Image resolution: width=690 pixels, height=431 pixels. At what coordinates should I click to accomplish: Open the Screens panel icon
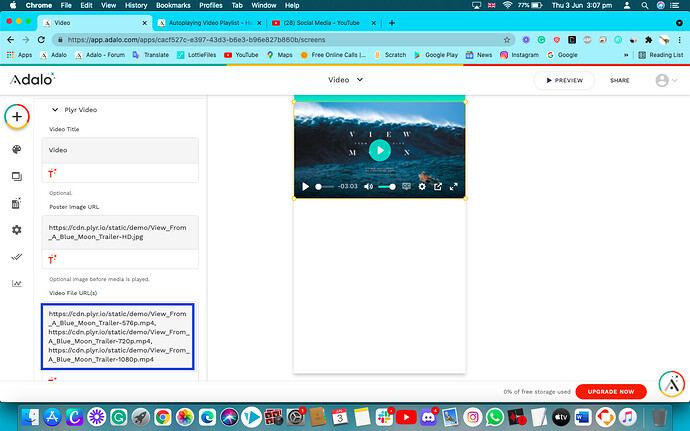pos(17,176)
